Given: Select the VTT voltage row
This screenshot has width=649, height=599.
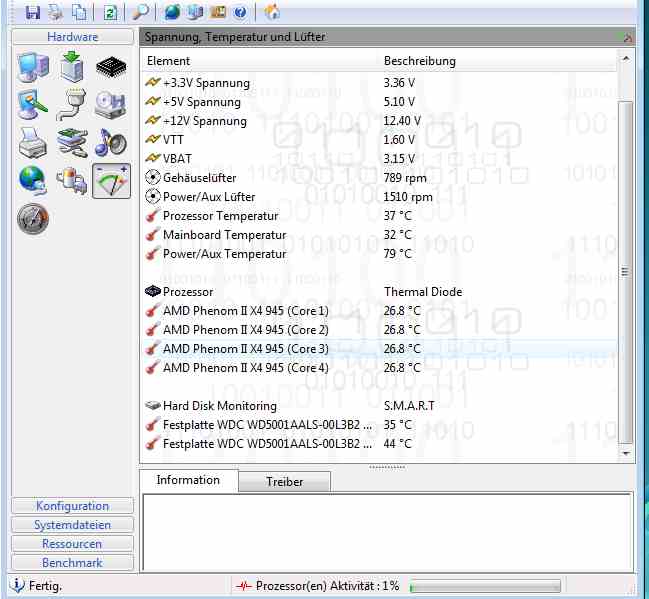Looking at the screenshot, I should pos(379,140).
